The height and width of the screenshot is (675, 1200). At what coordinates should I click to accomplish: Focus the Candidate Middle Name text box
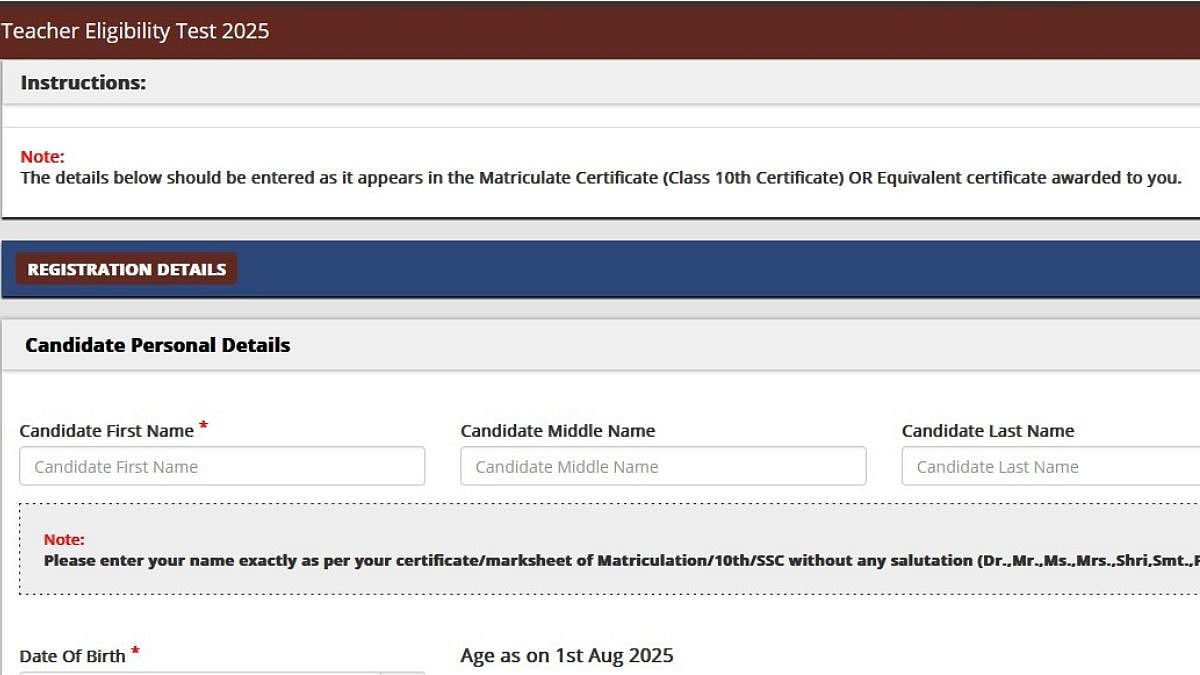point(663,466)
